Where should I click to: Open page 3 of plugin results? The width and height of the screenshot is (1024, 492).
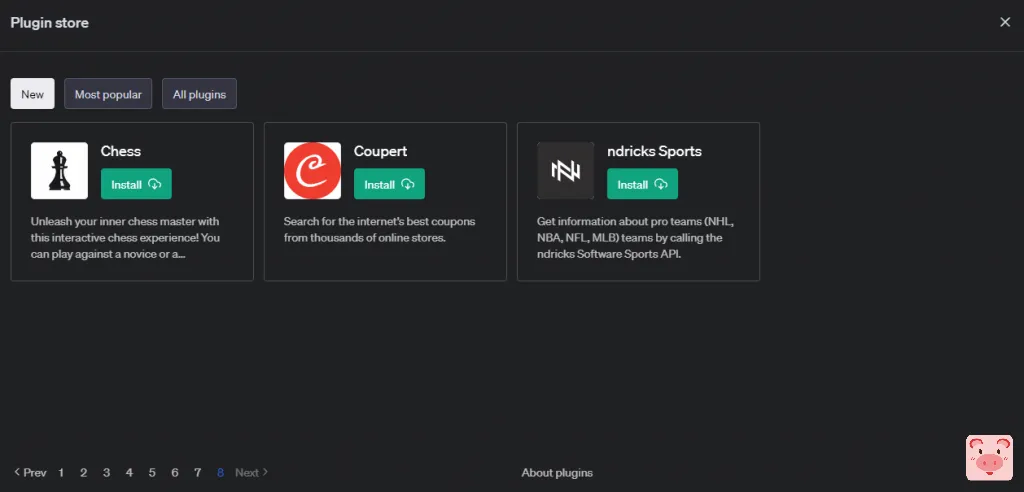[x=106, y=473]
